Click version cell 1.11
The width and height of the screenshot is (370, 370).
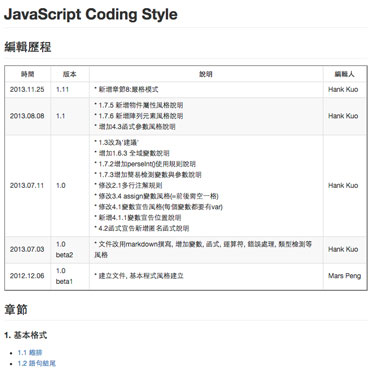click(62, 89)
